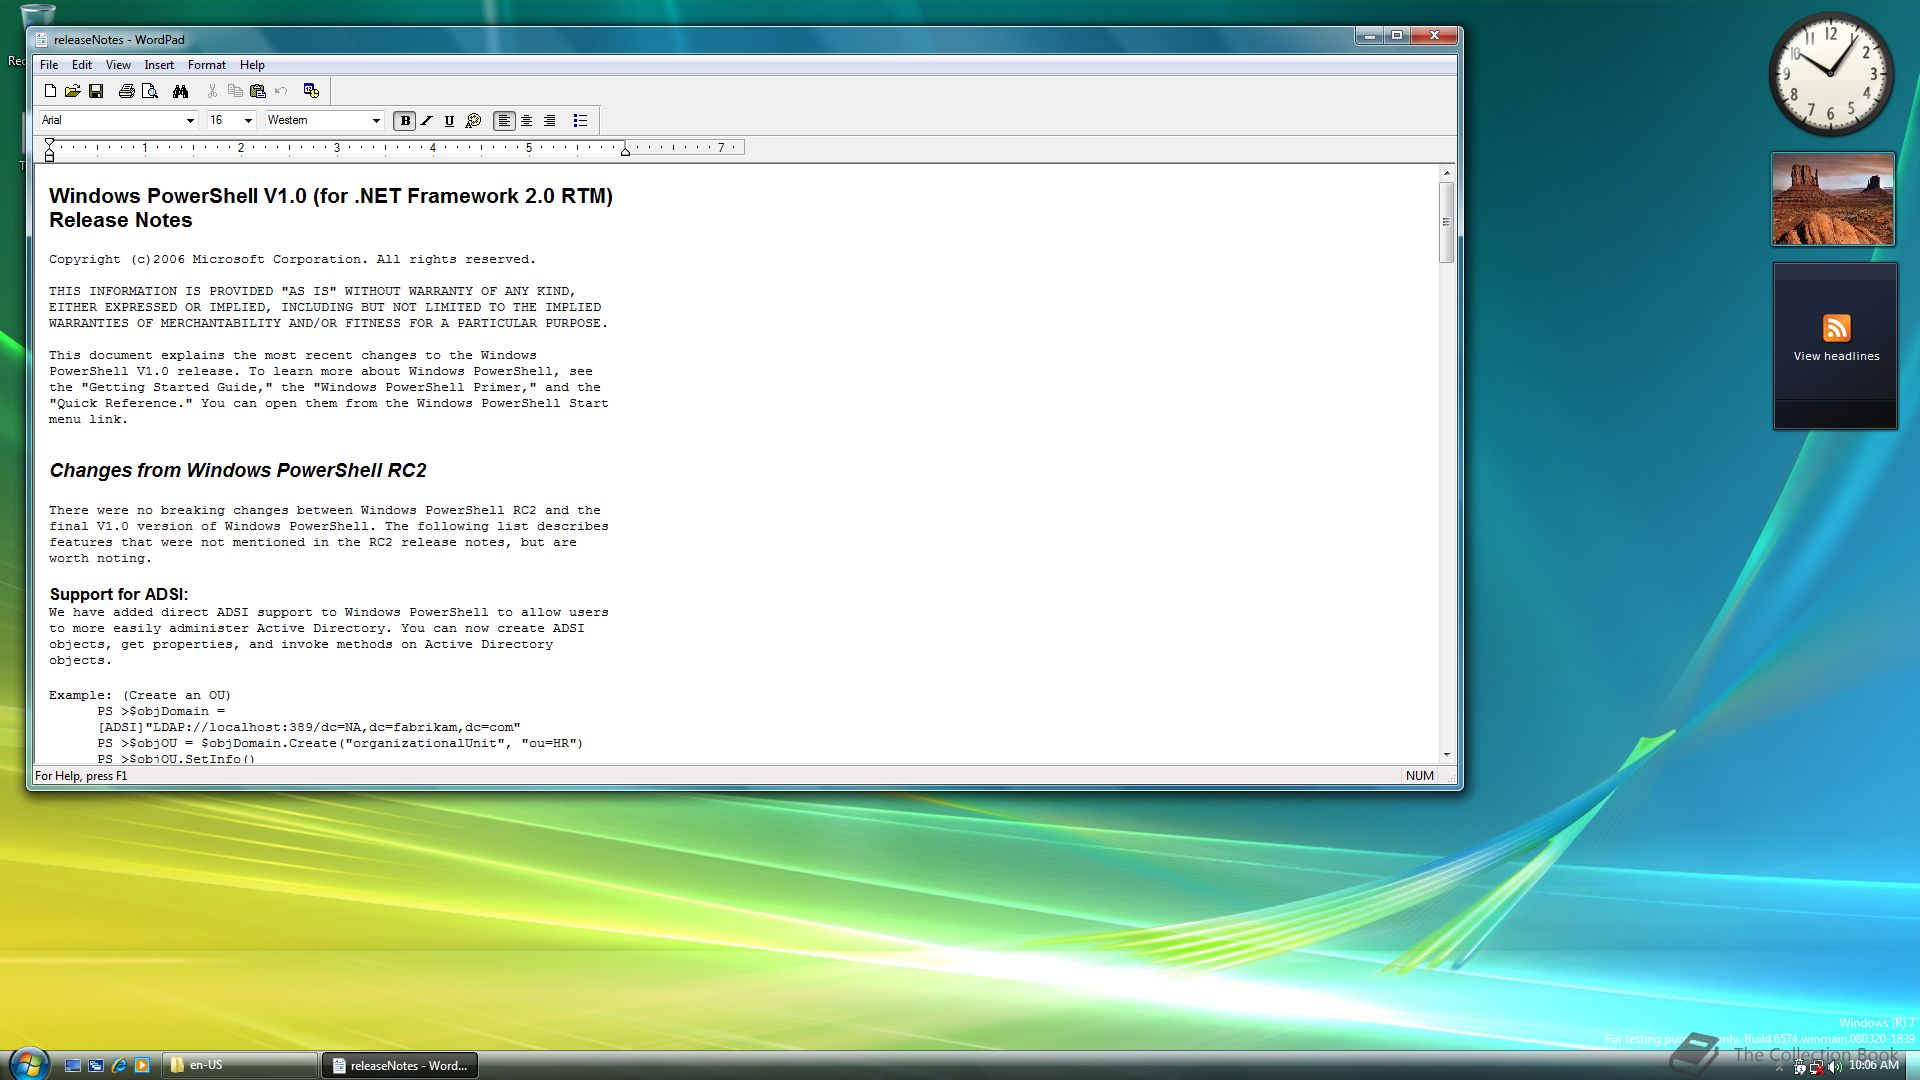
Task: Set Center paragraph alignment
Action: [x=527, y=121]
